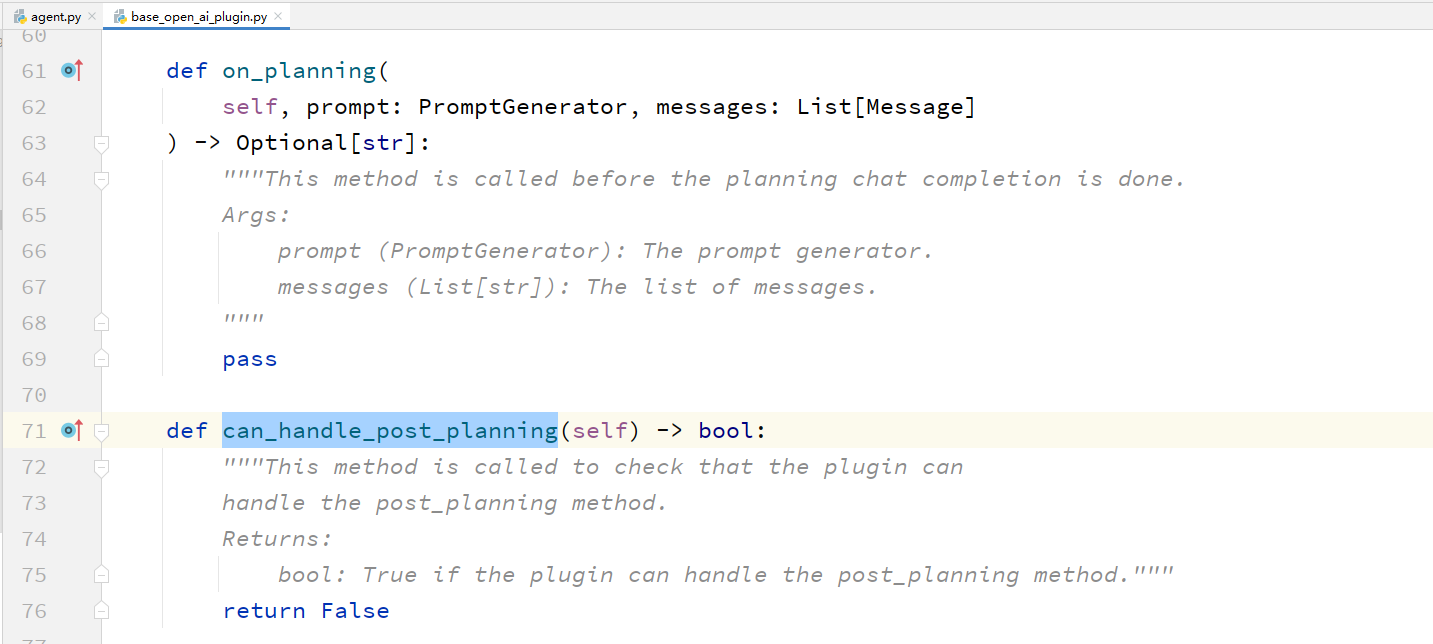Collapse can_handle_post_planning method at line 71
The image size is (1433, 644).
click(x=101, y=431)
